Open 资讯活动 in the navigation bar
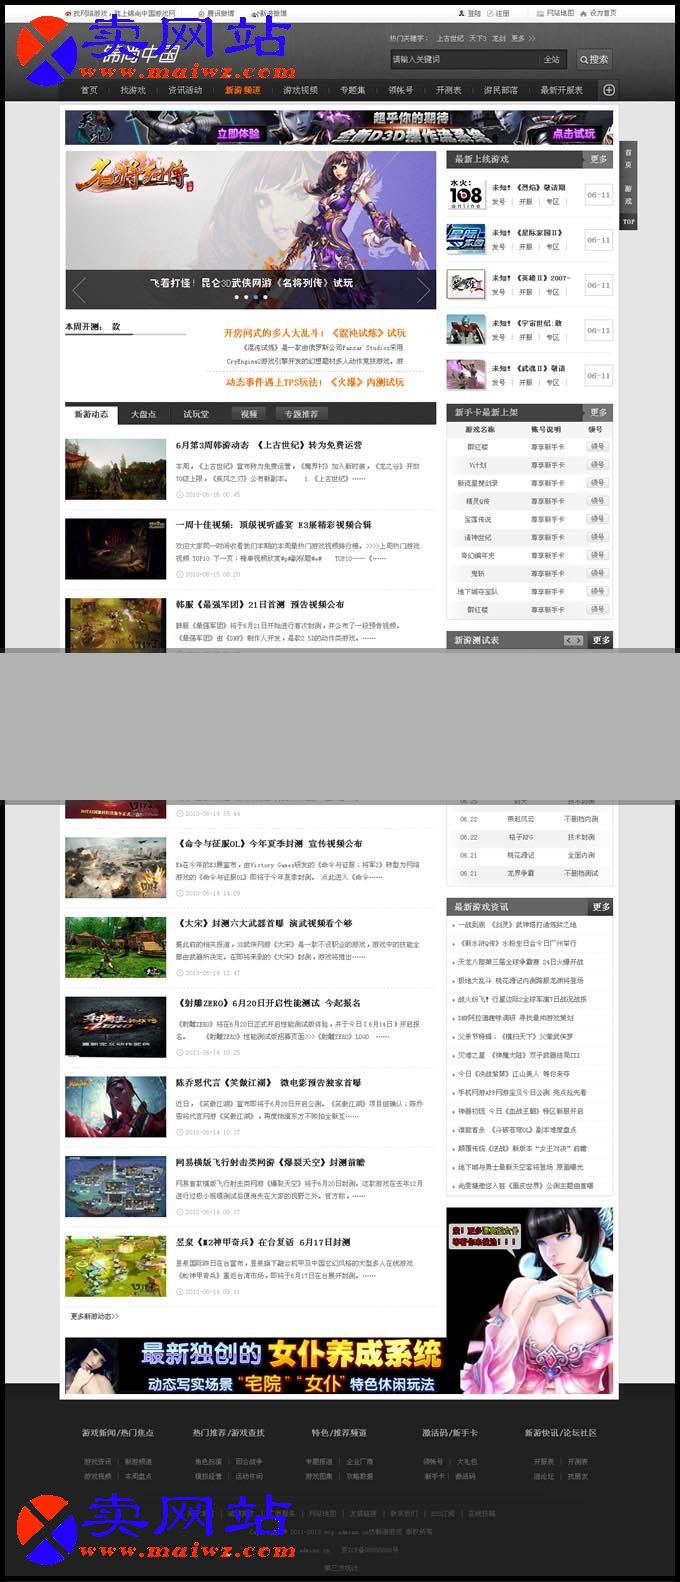 coord(185,90)
